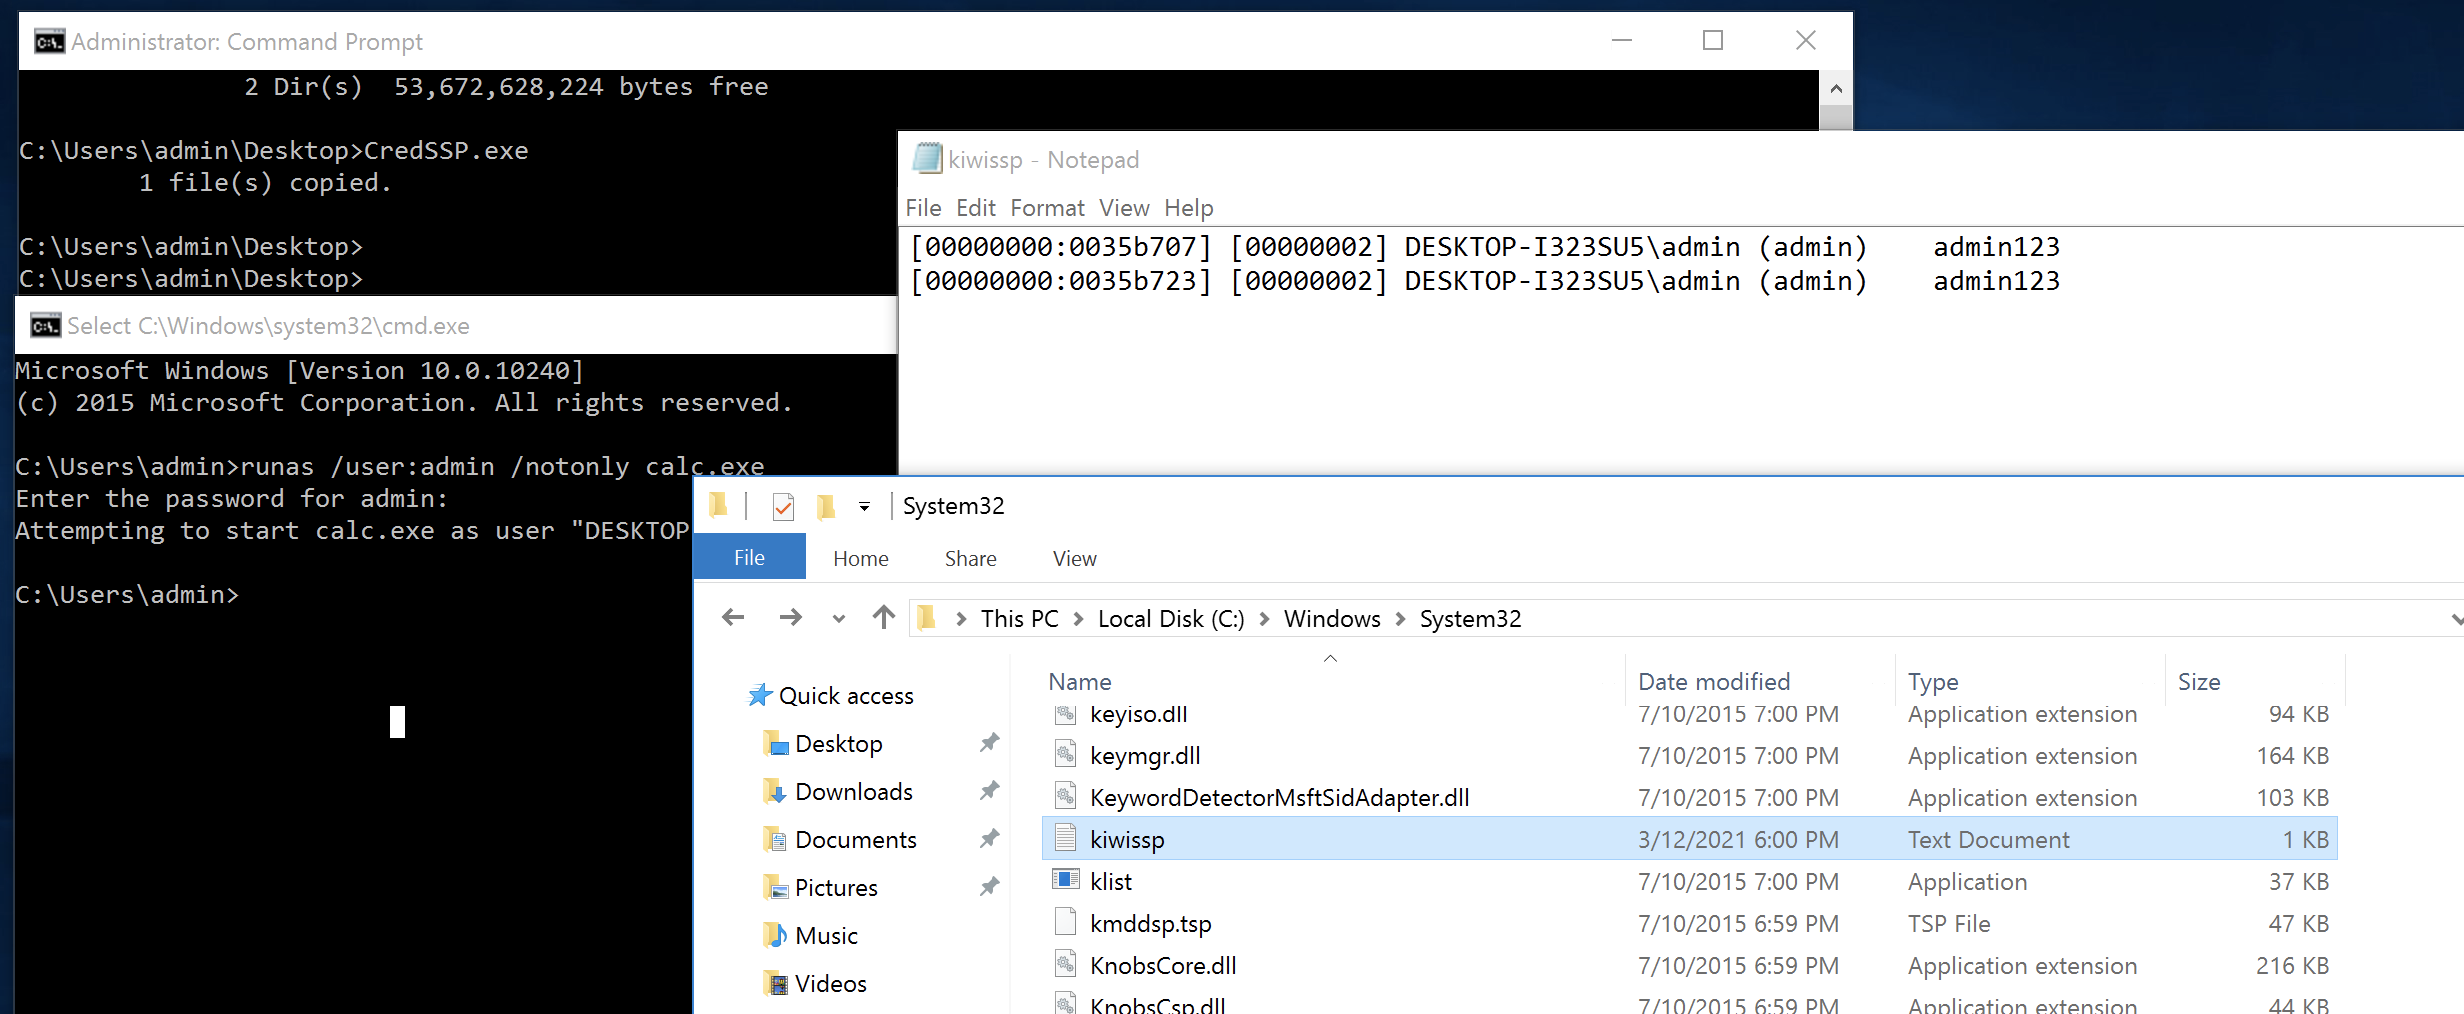Open the Home tab in Explorer ribbon
This screenshot has width=2464, height=1014.
(860, 558)
